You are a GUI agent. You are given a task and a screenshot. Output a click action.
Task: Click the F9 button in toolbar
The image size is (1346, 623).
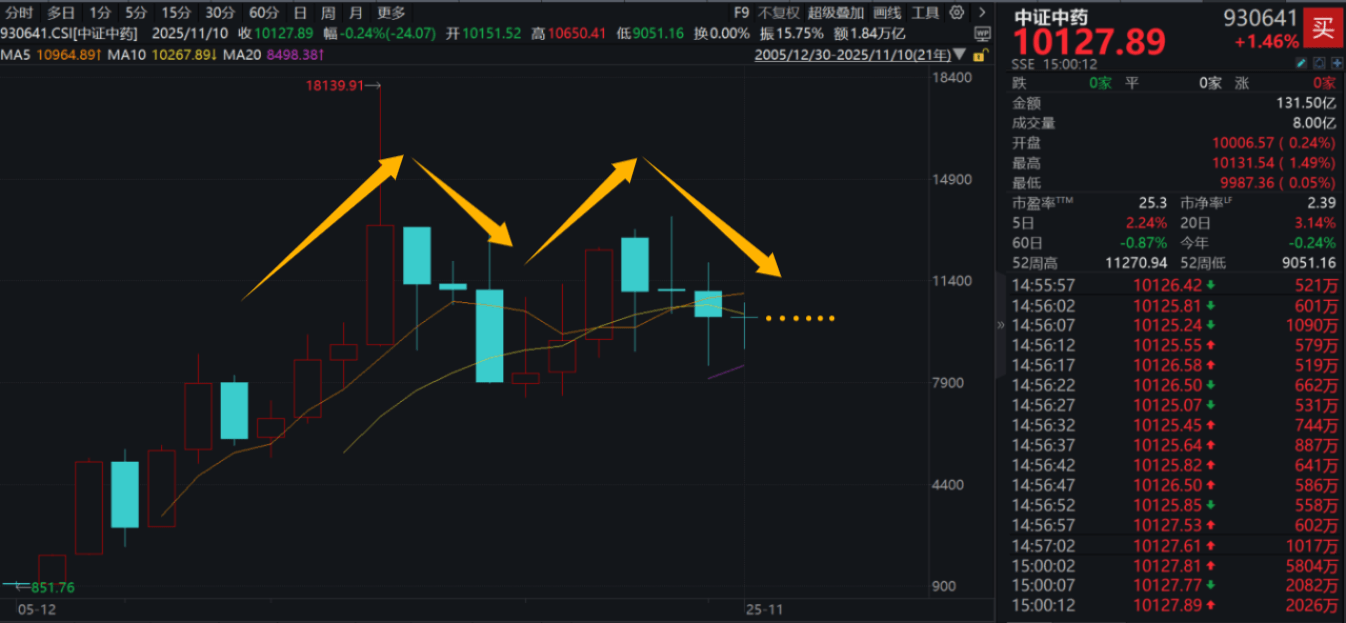click(x=741, y=13)
